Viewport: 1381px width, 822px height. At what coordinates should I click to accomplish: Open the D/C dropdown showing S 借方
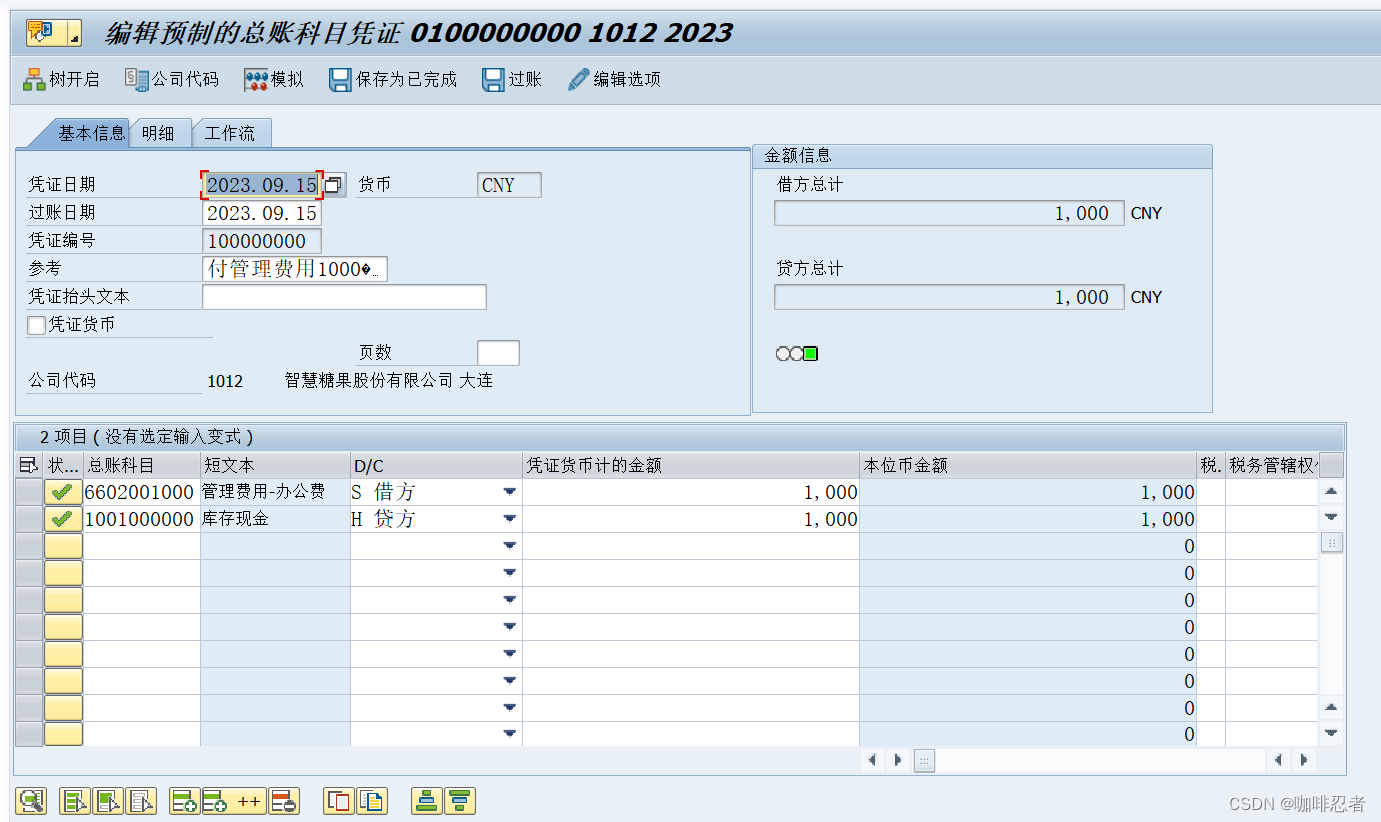(x=510, y=491)
